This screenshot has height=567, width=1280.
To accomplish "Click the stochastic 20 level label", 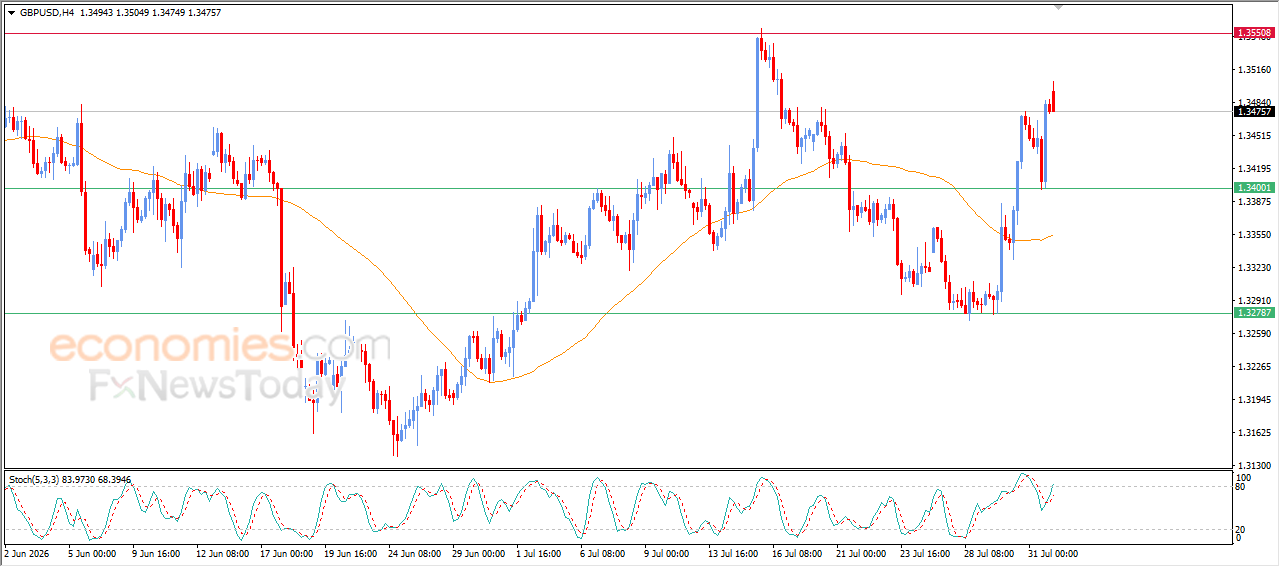I will (1240, 529).
